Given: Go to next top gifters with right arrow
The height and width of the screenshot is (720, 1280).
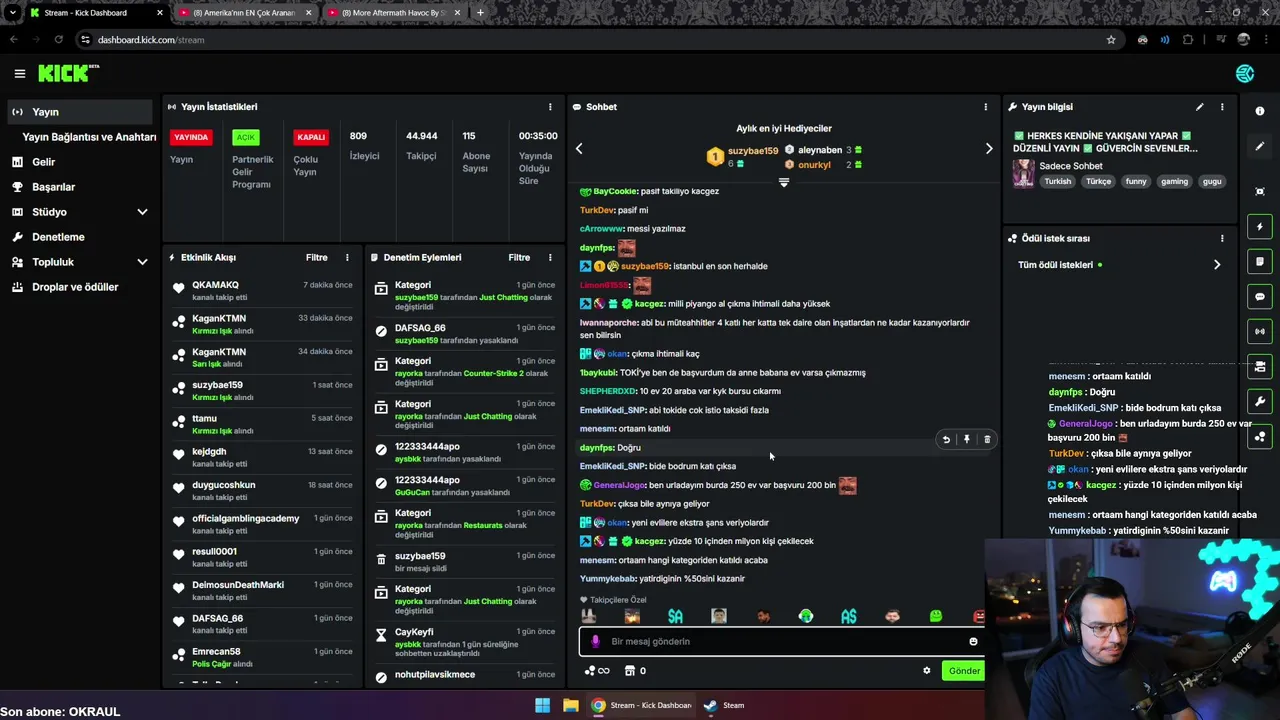Looking at the screenshot, I should click(x=989, y=148).
